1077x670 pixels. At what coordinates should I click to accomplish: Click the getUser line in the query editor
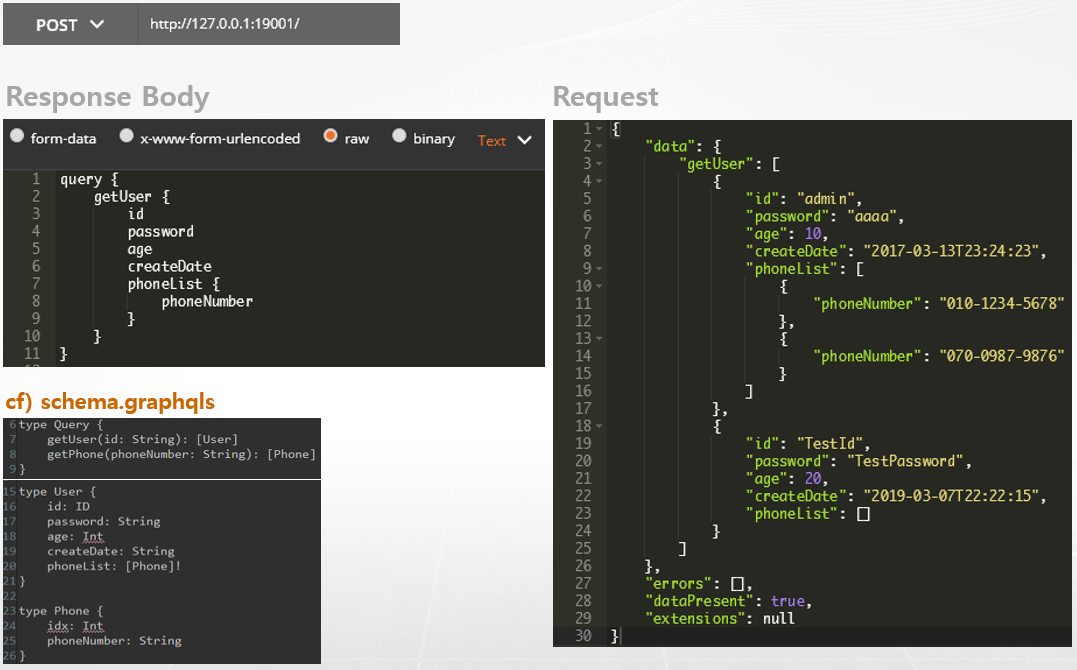point(123,197)
